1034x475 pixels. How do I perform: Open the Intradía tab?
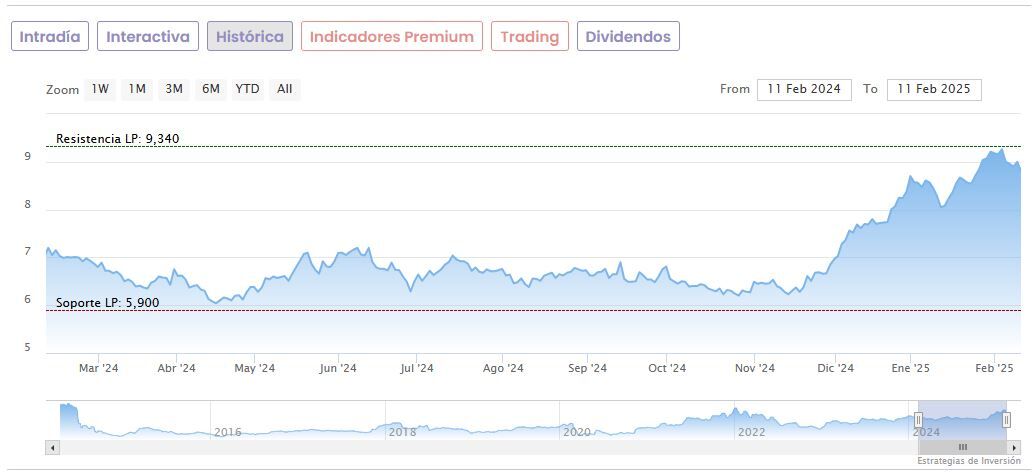click(50, 37)
